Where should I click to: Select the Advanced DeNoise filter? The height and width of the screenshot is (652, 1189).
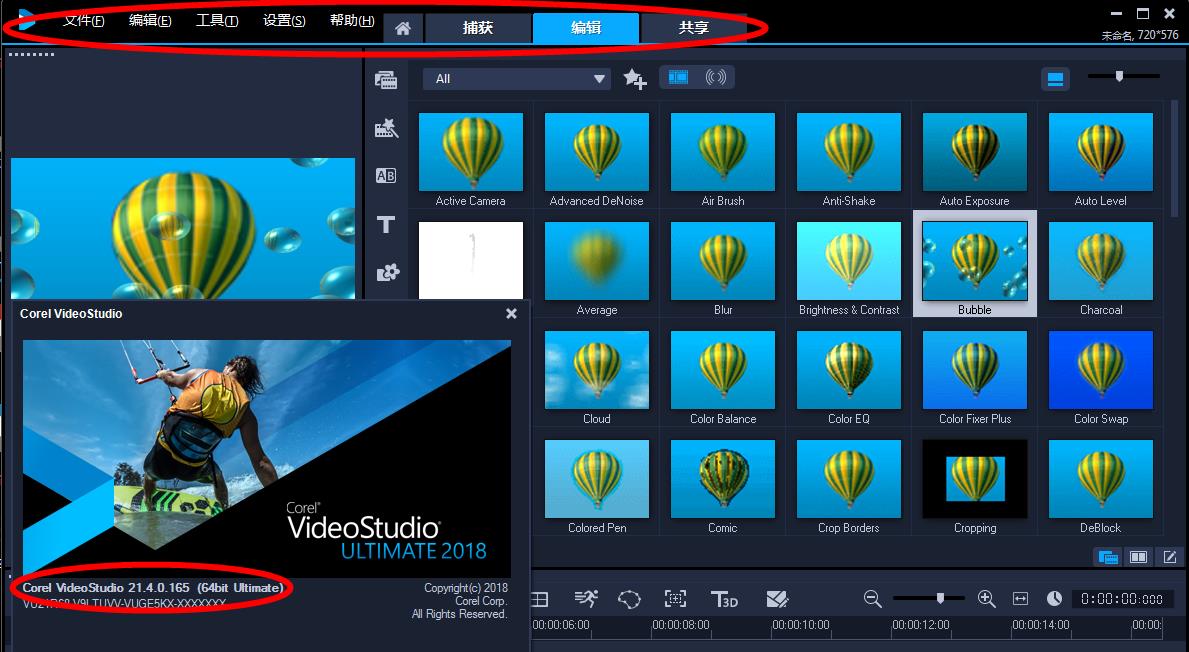point(597,152)
